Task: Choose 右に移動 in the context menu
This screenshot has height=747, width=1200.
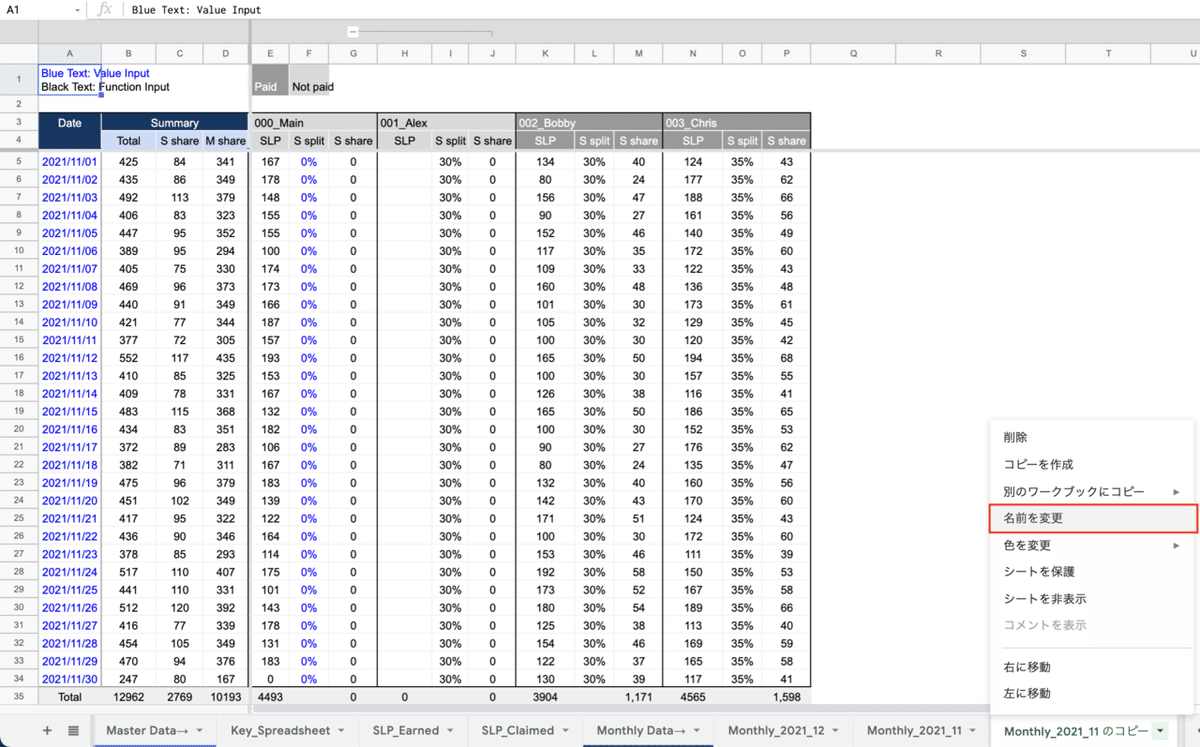Action: click(x=1091, y=667)
